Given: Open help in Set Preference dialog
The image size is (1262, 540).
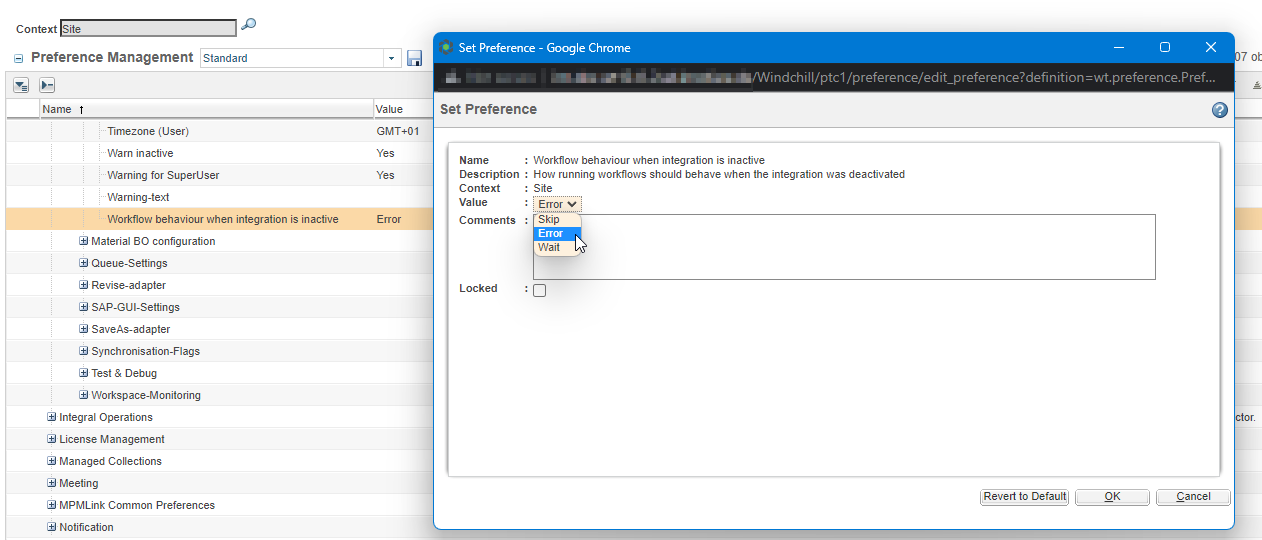Looking at the screenshot, I should point(1219,110).
